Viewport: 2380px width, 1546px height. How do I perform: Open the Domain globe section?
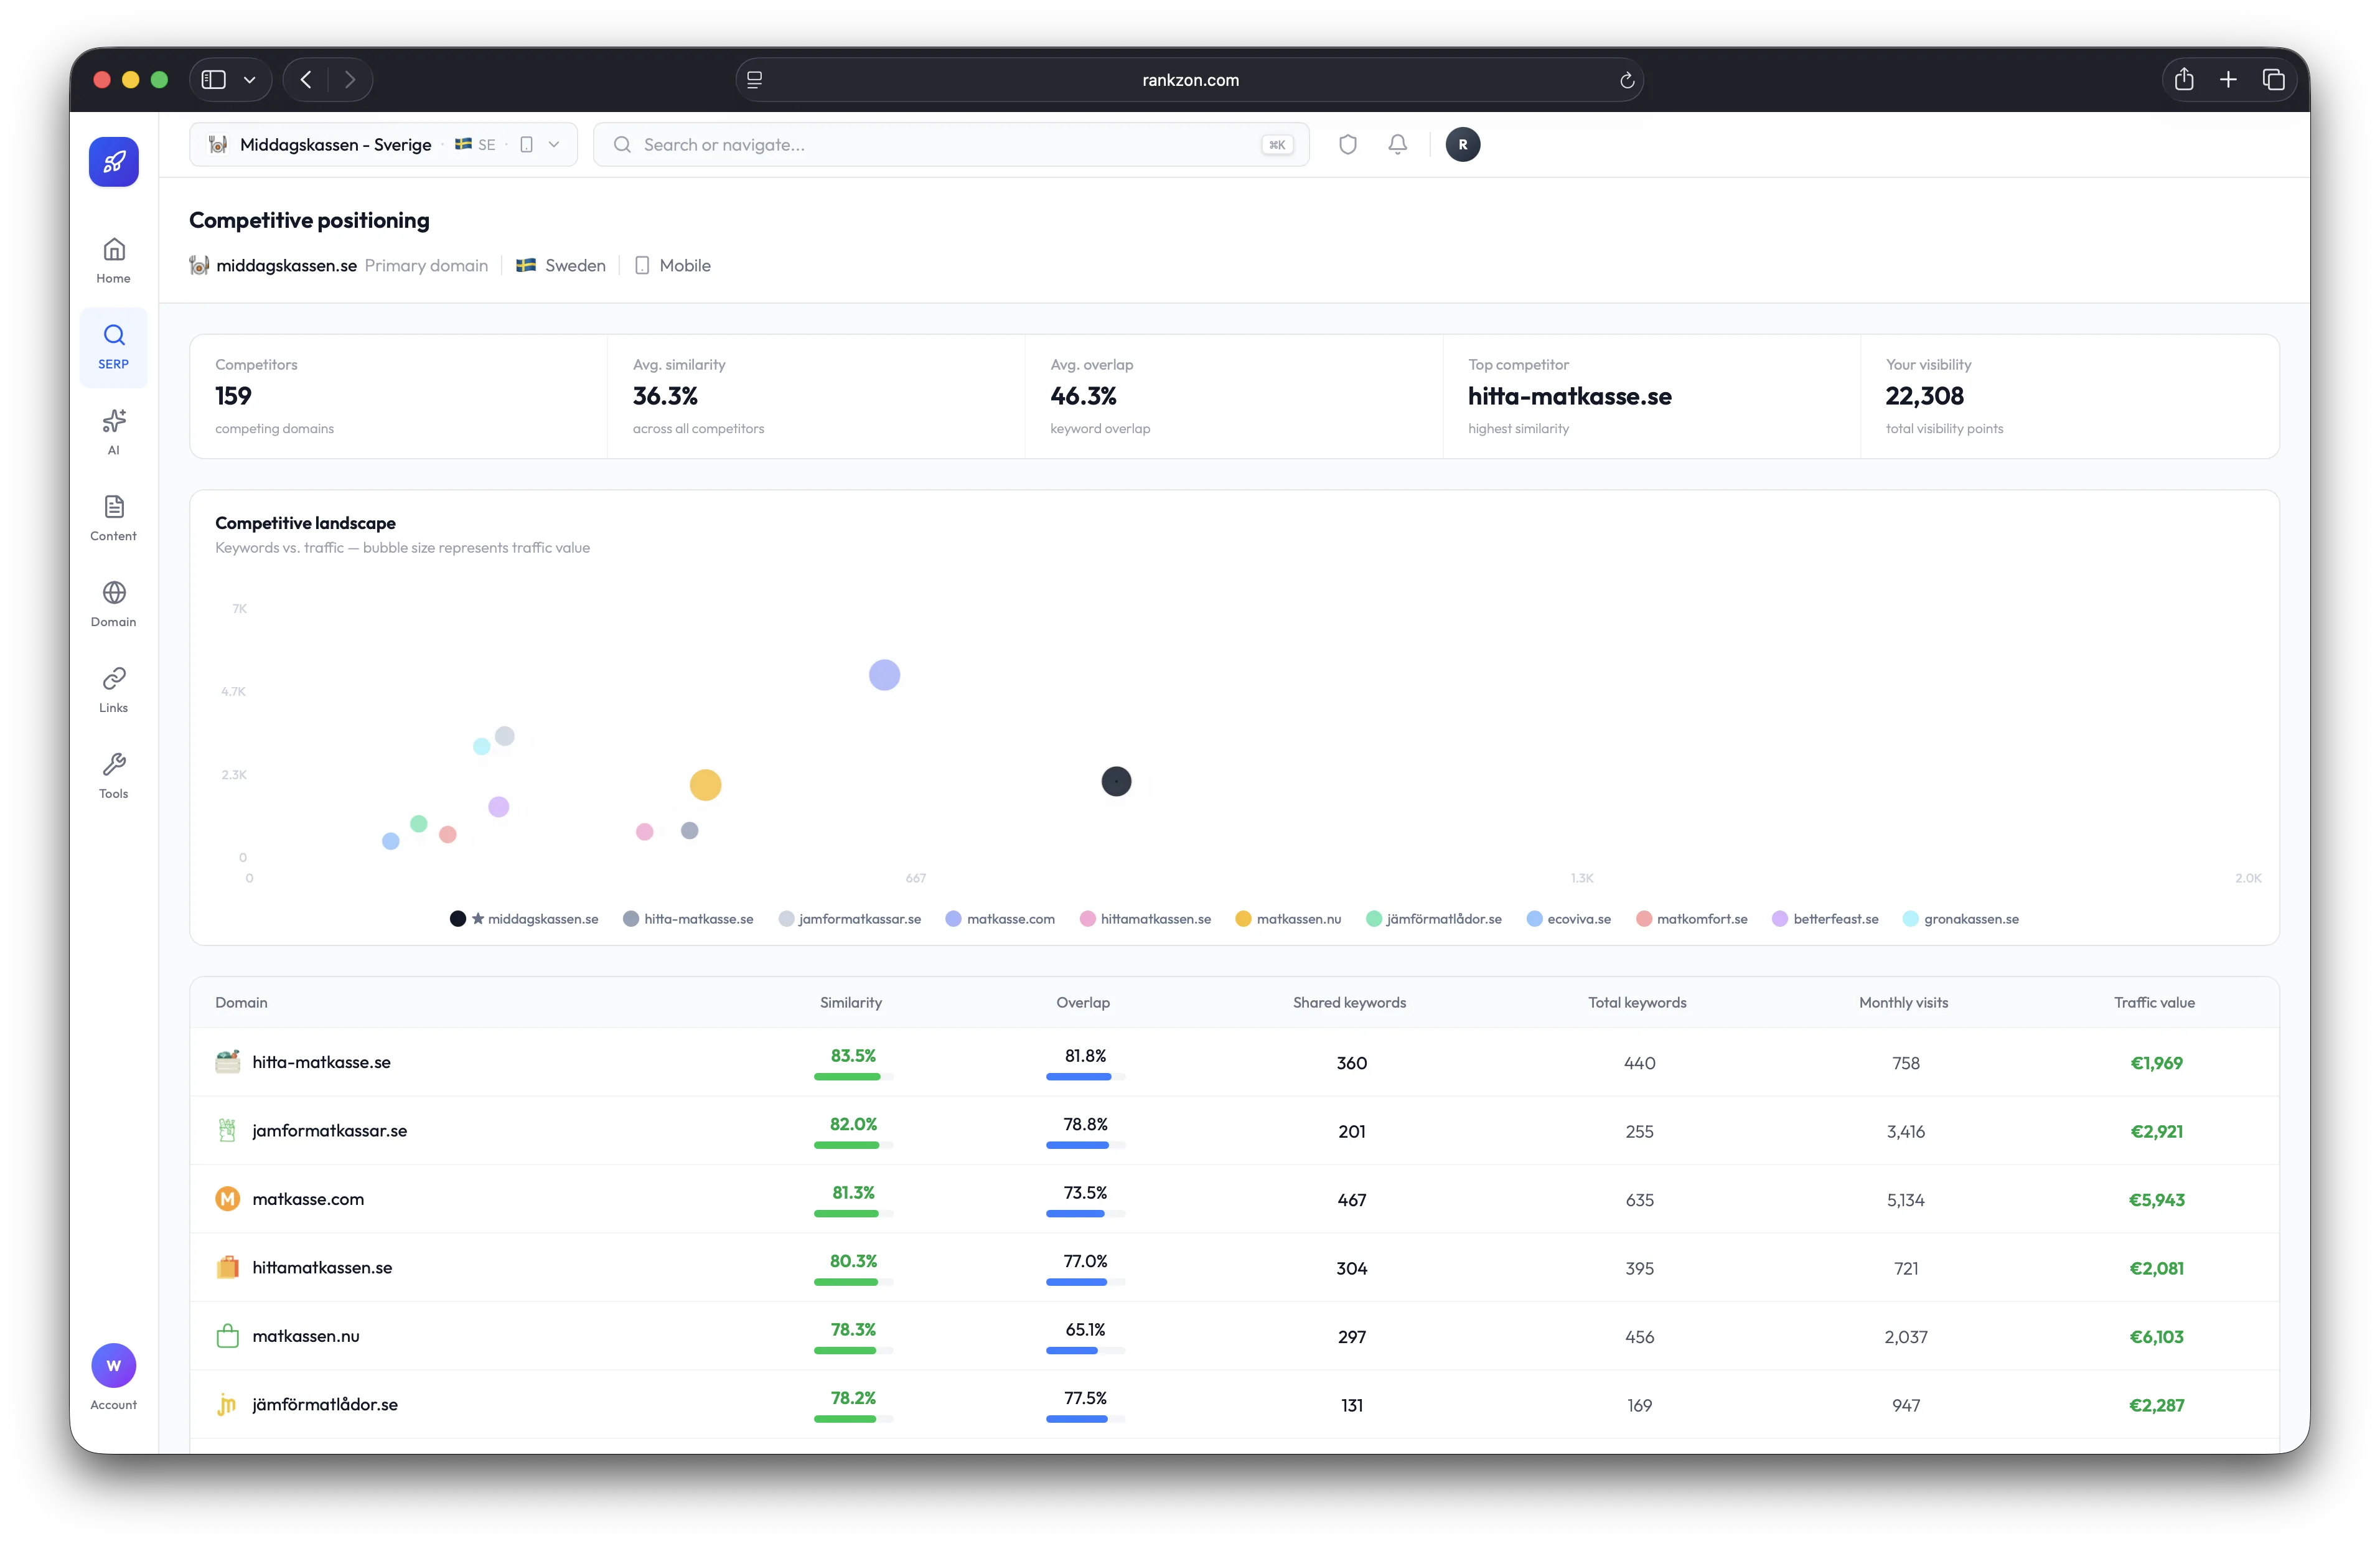pyautogui.click(x=114, y=604)
